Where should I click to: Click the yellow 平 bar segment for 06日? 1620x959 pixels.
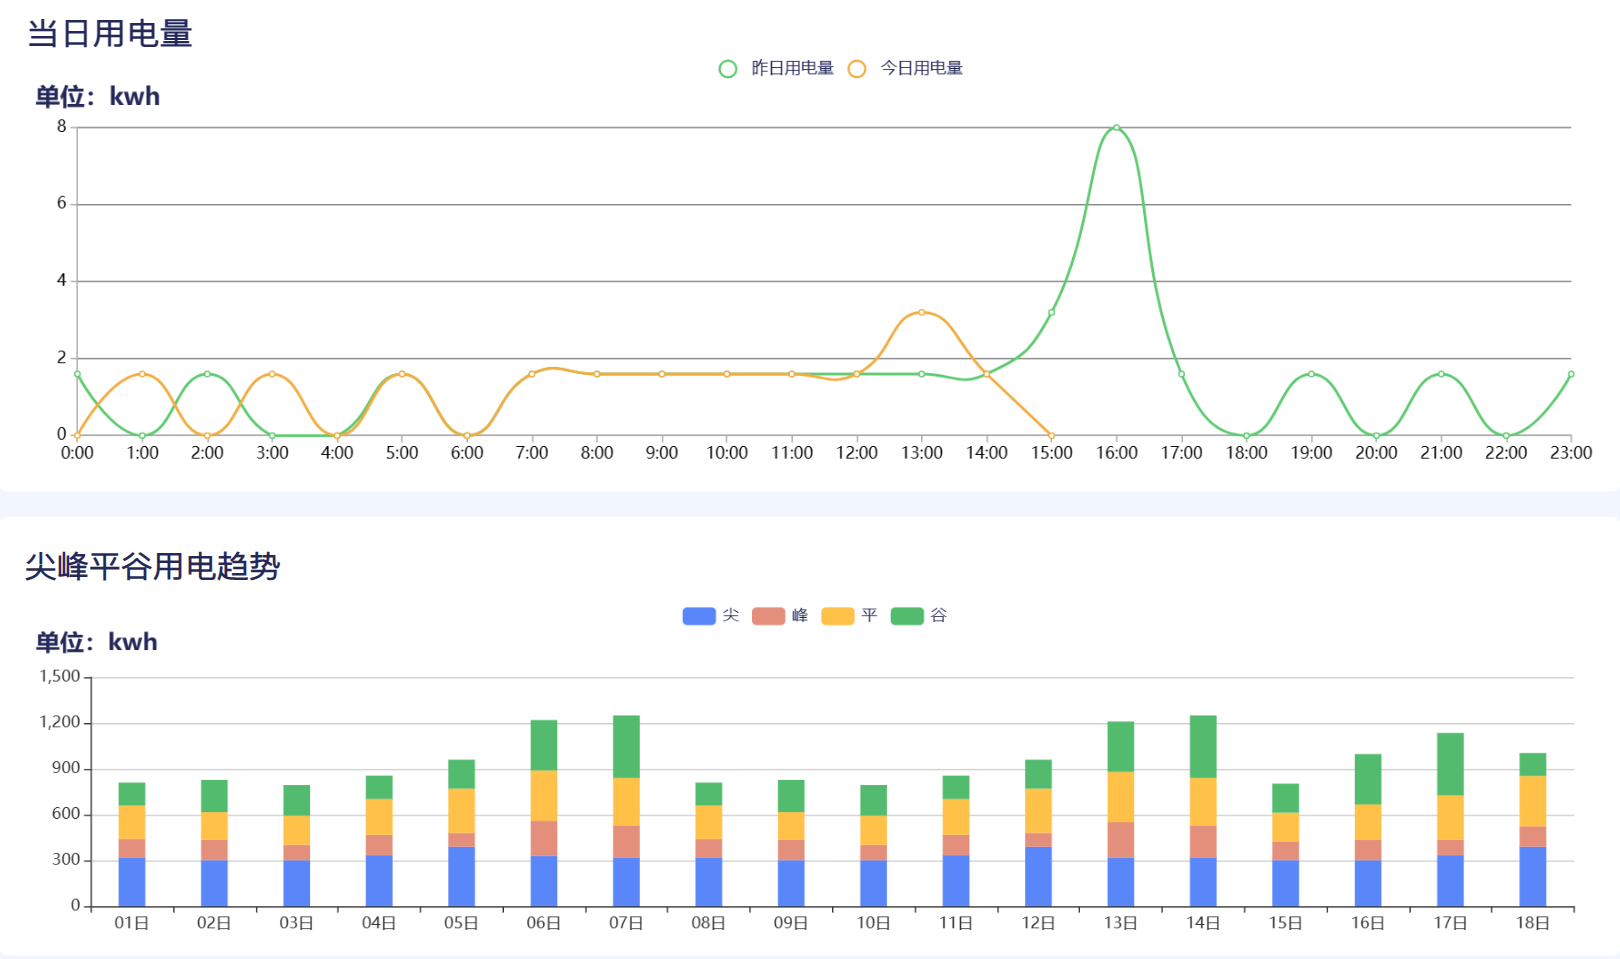544,796
